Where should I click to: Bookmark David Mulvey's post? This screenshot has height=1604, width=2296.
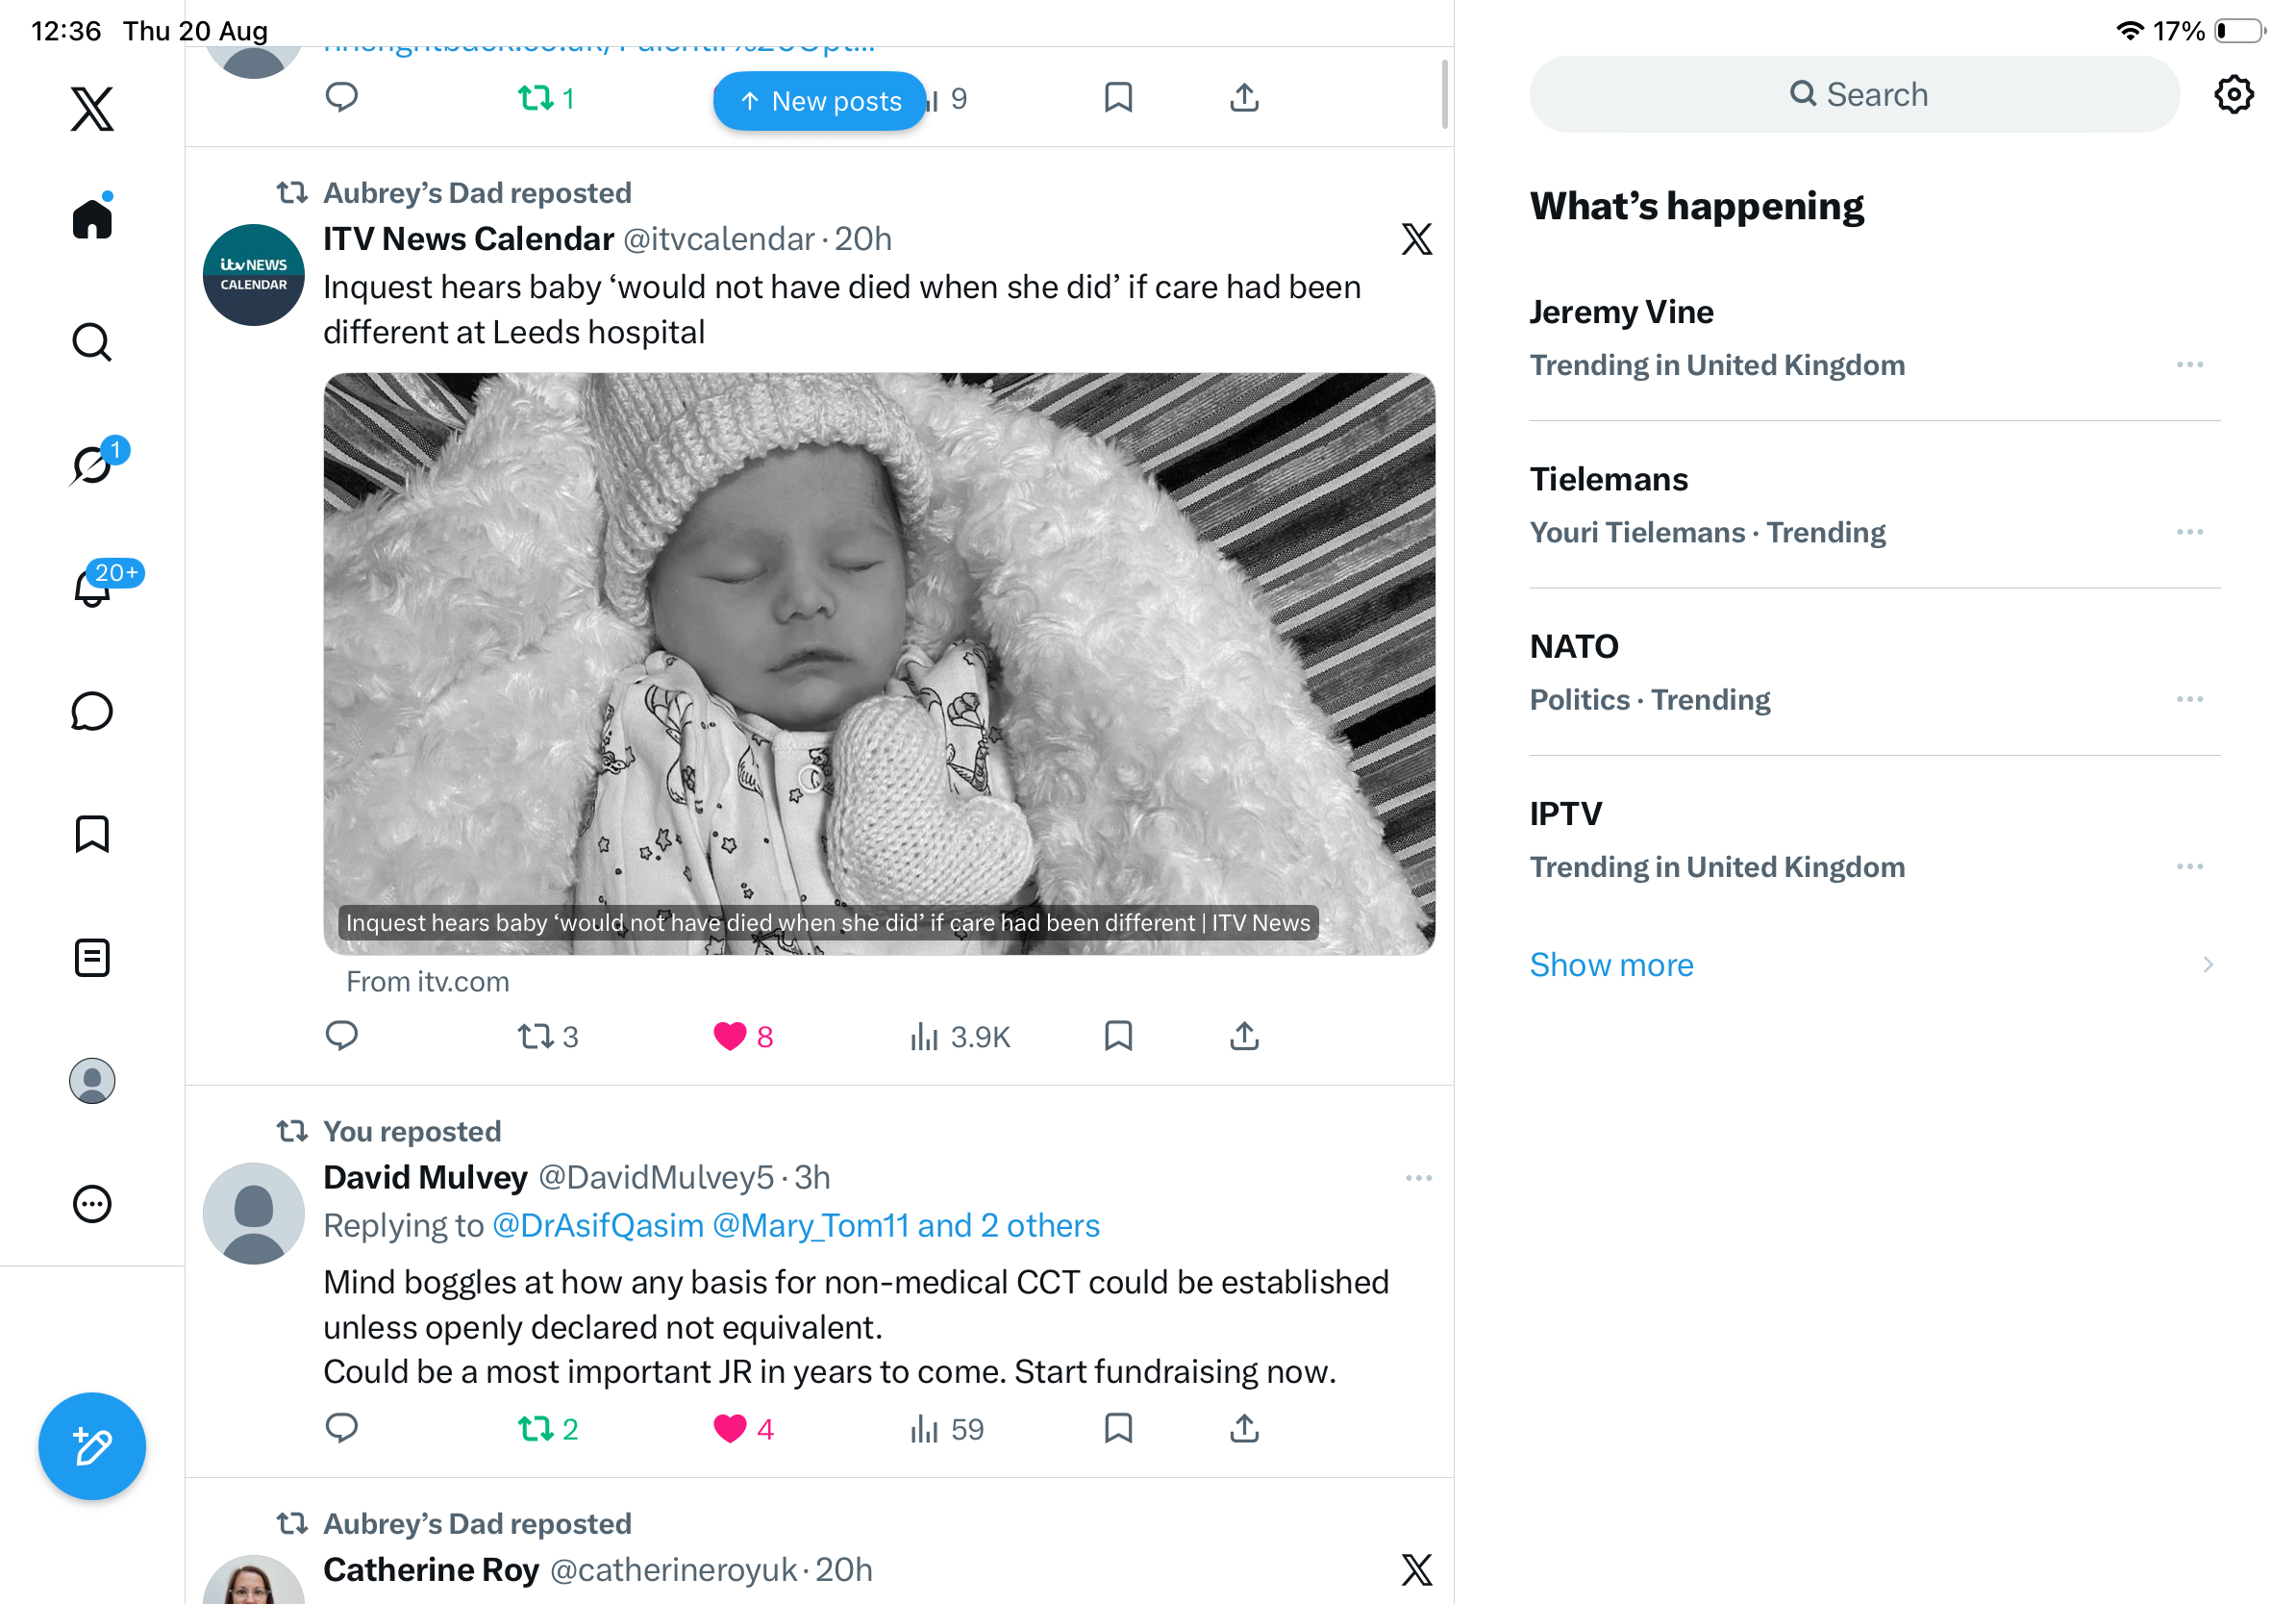[1118, 1428]
